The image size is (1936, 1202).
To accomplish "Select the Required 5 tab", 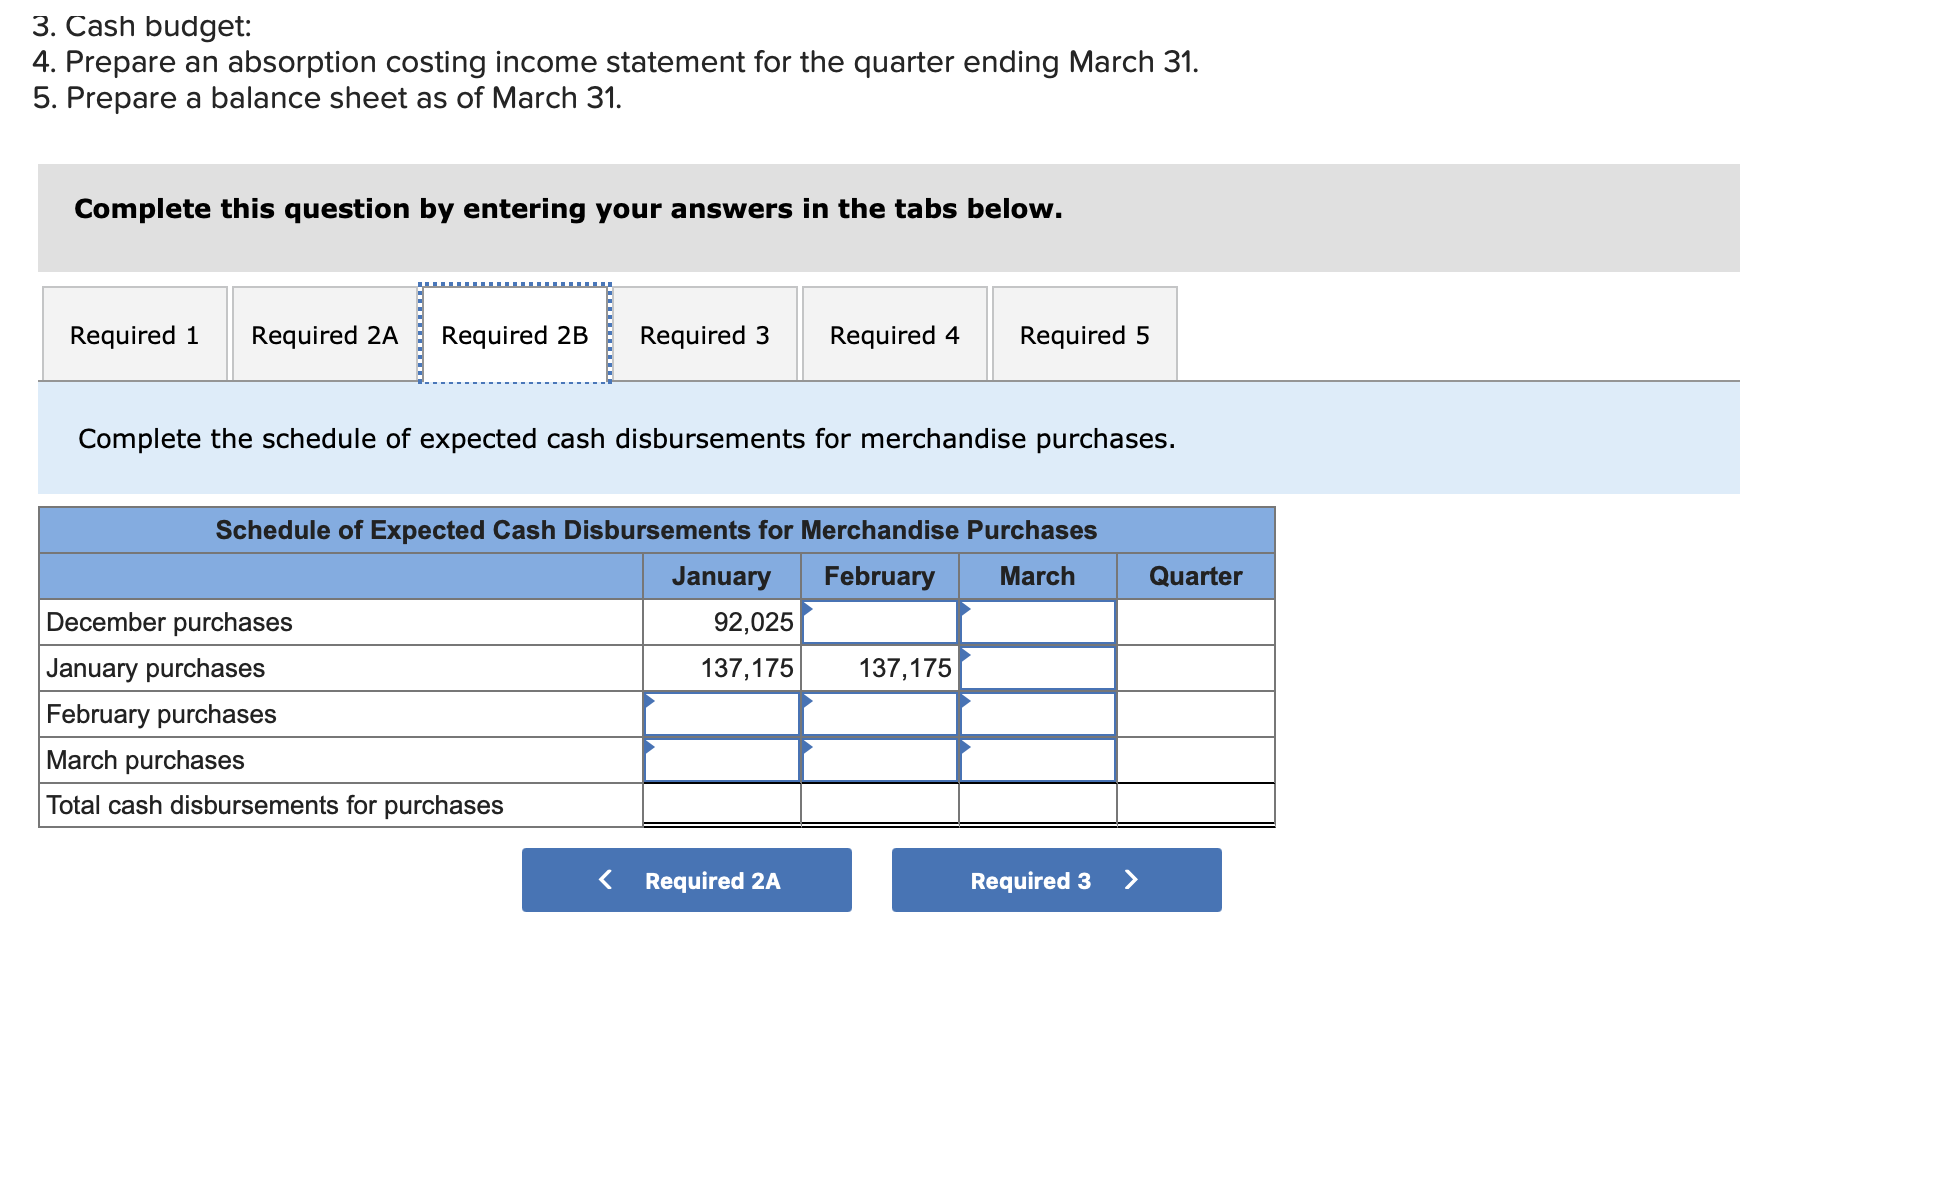I will coord(1084,334).
